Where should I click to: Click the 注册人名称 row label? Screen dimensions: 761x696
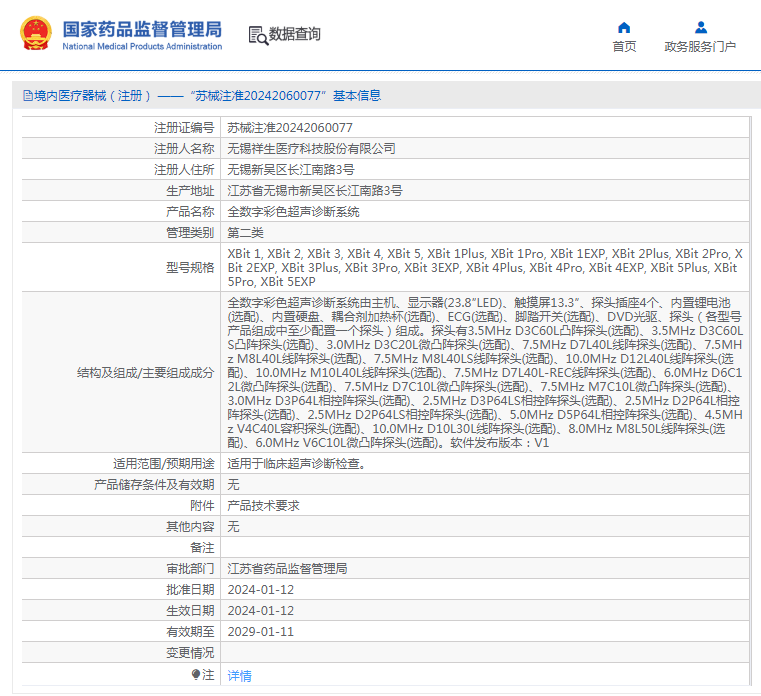tap(184, 149)
